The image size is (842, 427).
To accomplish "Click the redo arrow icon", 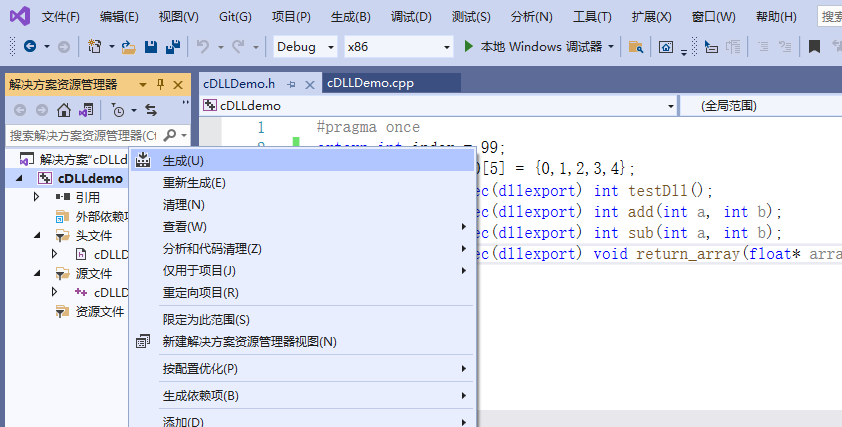I will pos(238,47).
